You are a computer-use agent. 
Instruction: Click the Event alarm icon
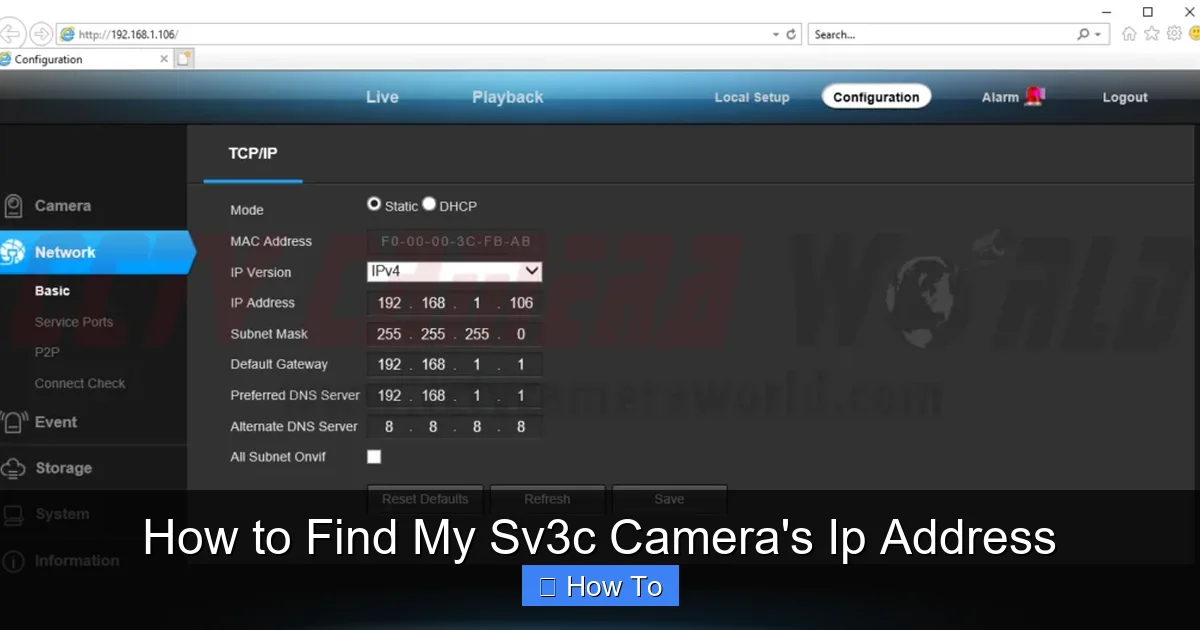13,422
